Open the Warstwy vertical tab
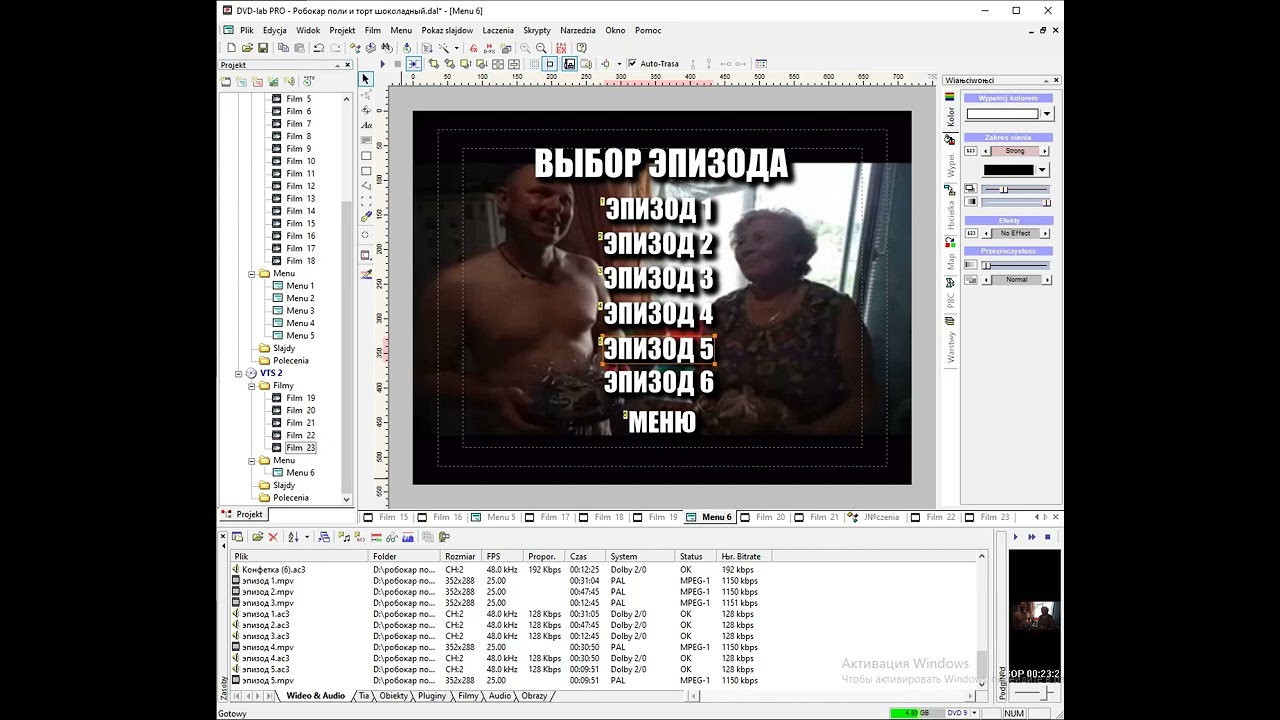 tap(950, 340)
